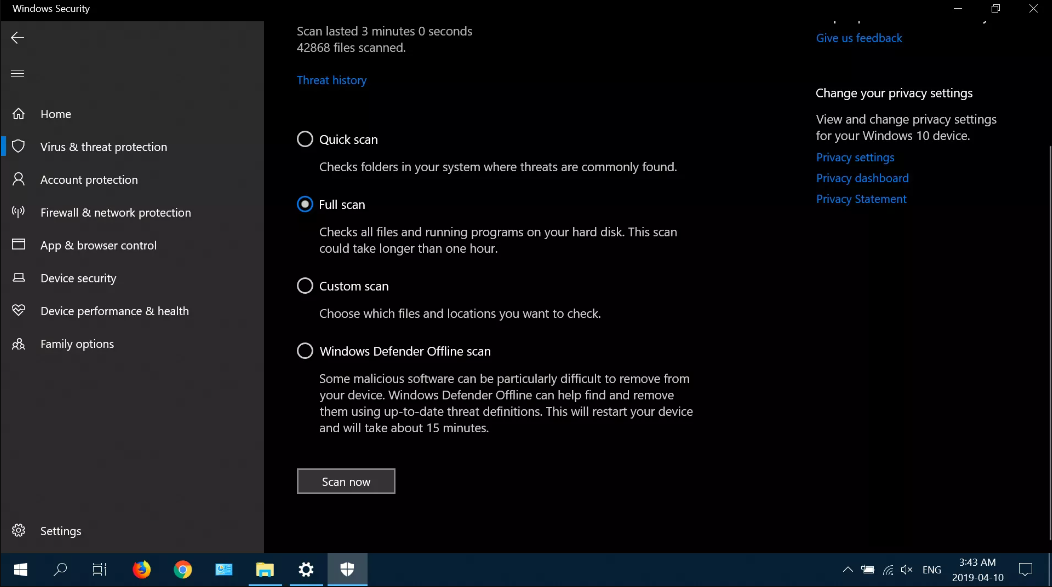Image resolution: width=1052 pixels, height=587 pixels.
Task: Launch Chrome from the taskbar
Action: (x=182, y=570)
